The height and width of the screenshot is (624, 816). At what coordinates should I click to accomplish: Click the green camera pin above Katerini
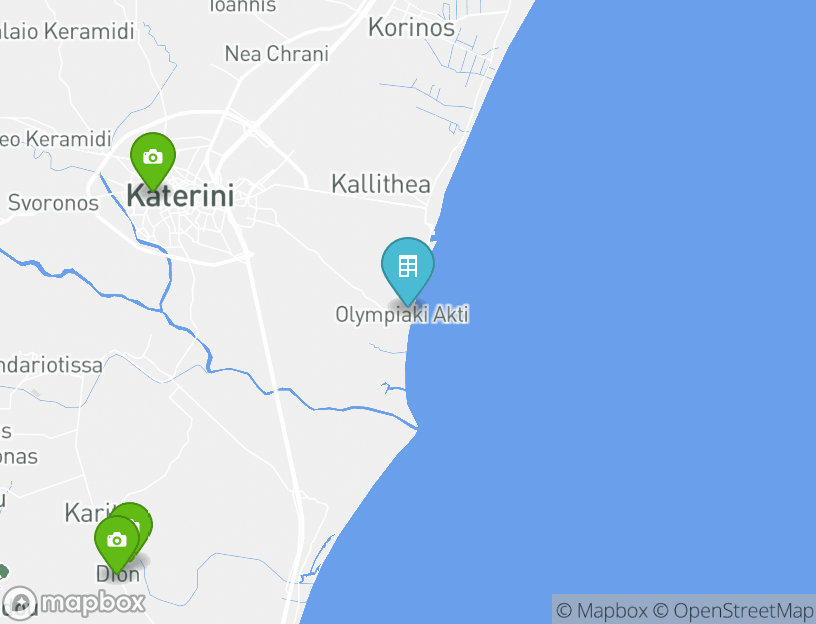coord(152,159)
